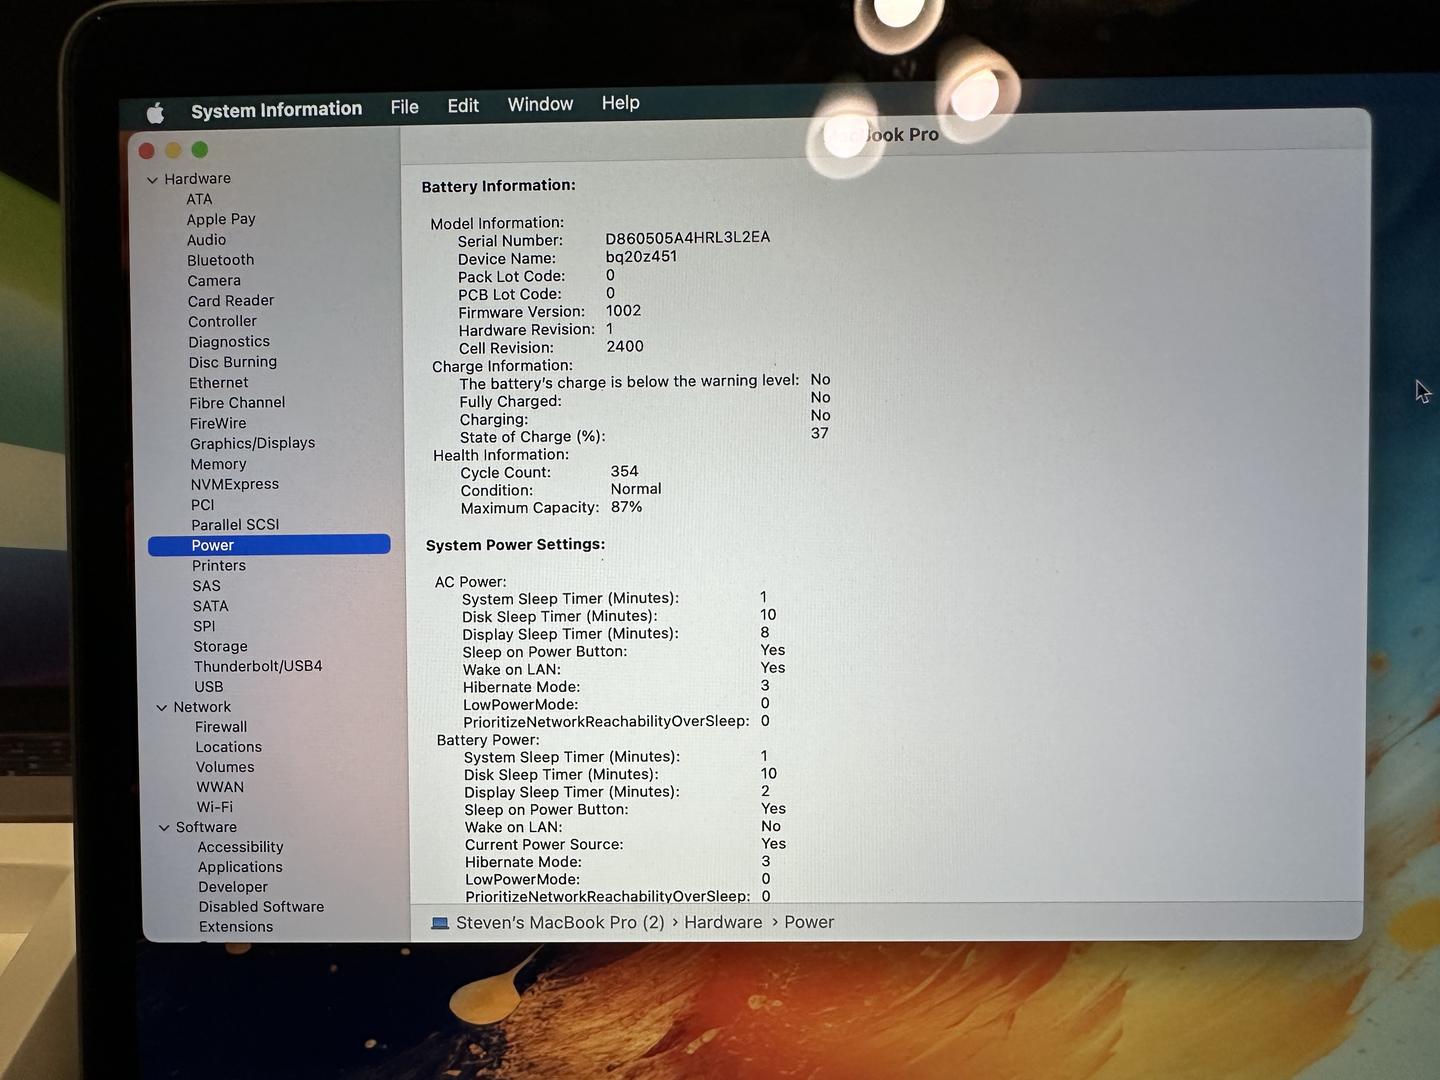The width and height of the screenshot is (1440, 1080).
Task: Select SPI in the sidebar
Action: pos(204,626)
